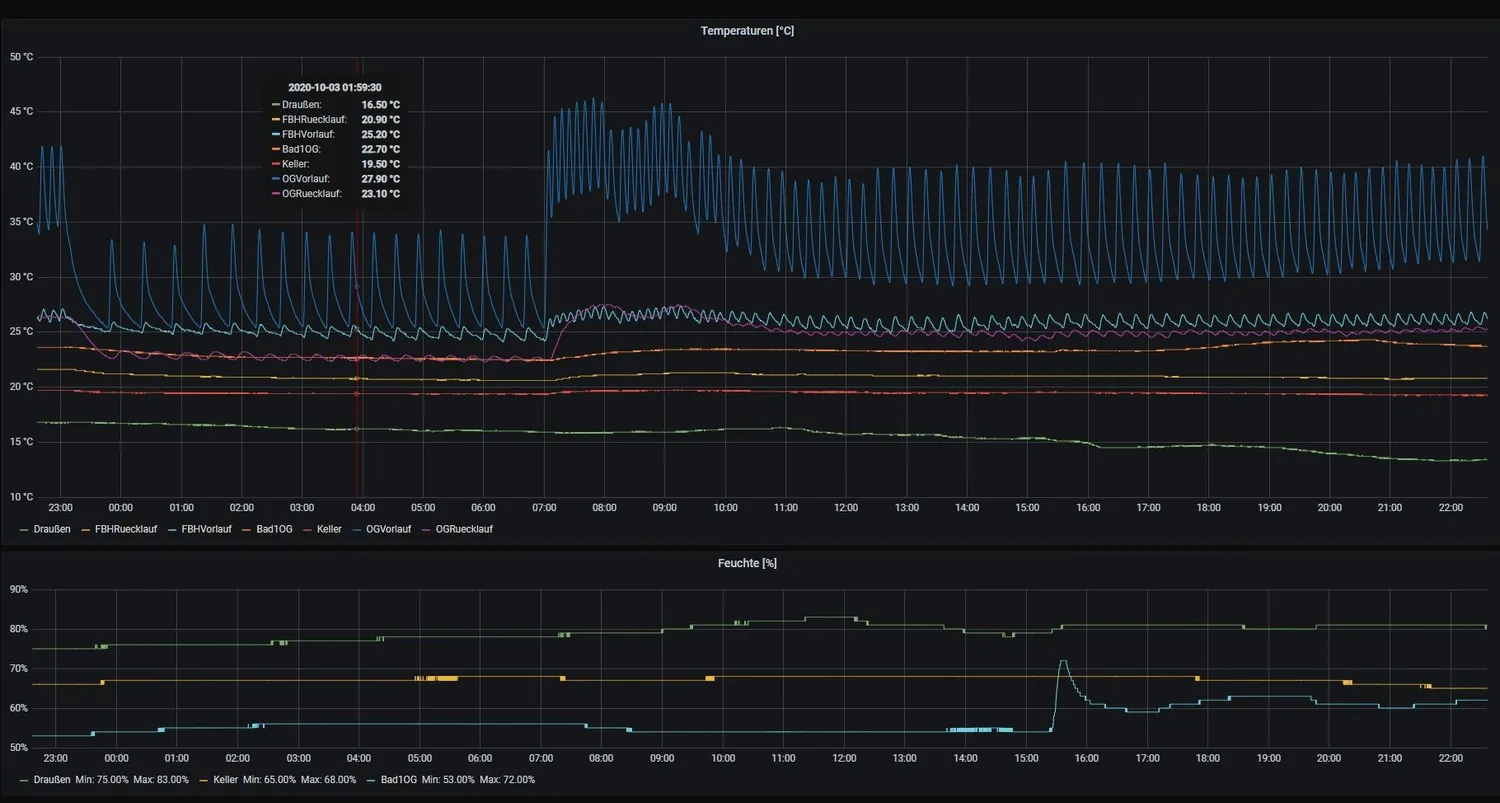Toggle the Keller series in the temperature legend
The height and width of the screenshot is (803, 1500).
pyautogui.click(x=329, y=529)
